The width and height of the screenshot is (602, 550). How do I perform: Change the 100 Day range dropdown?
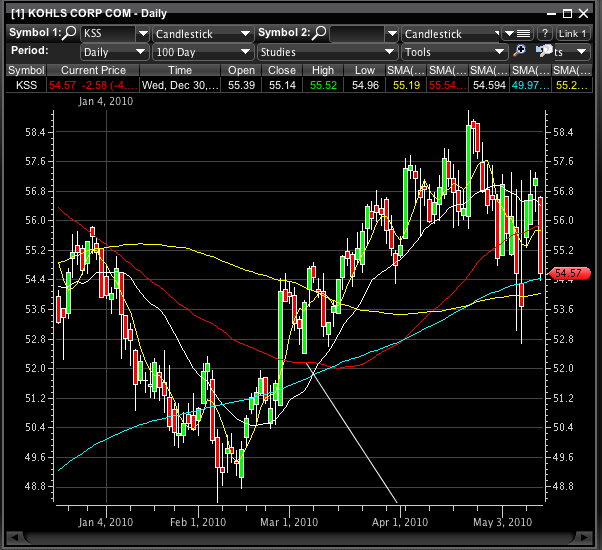tap(203, 51)
